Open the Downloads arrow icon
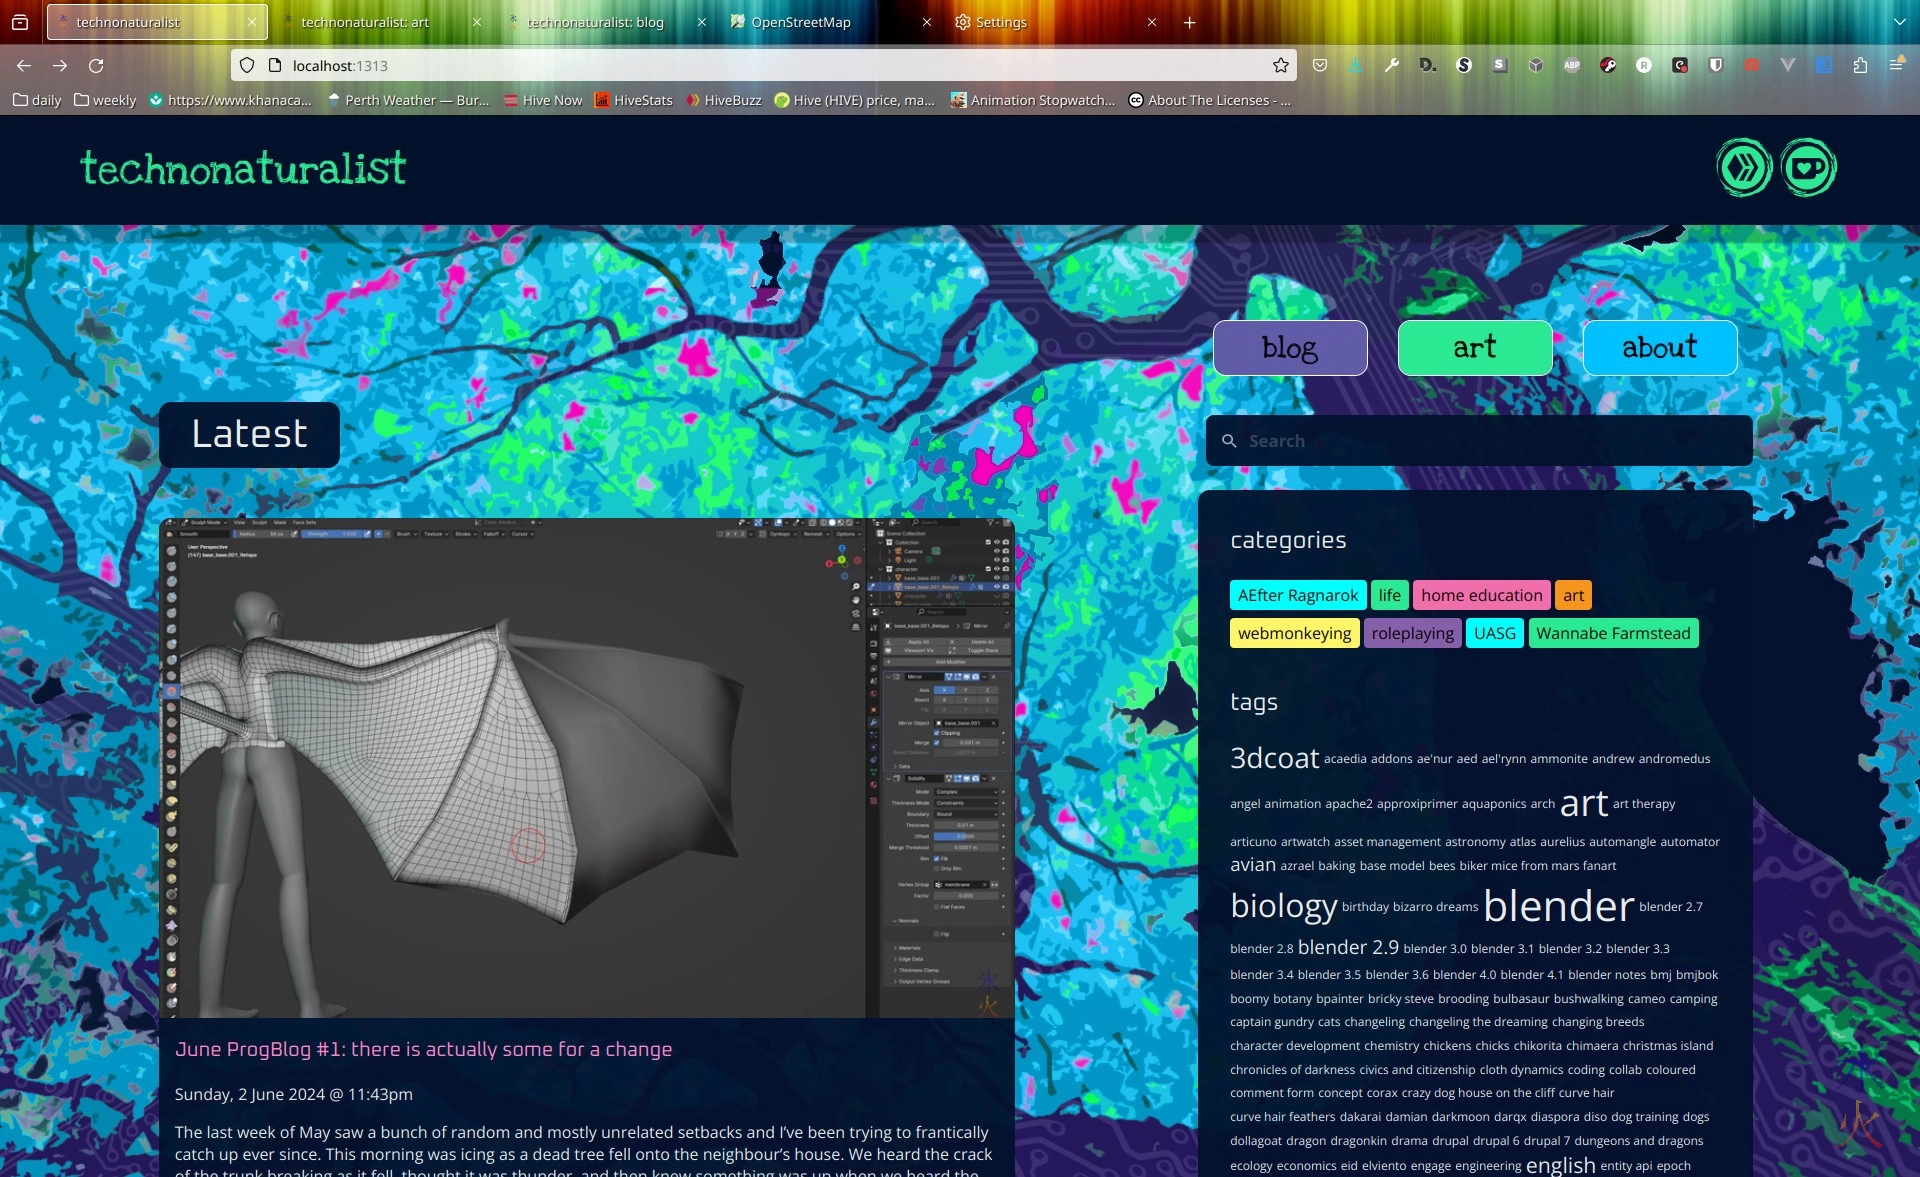 [x=1355, y=65]
